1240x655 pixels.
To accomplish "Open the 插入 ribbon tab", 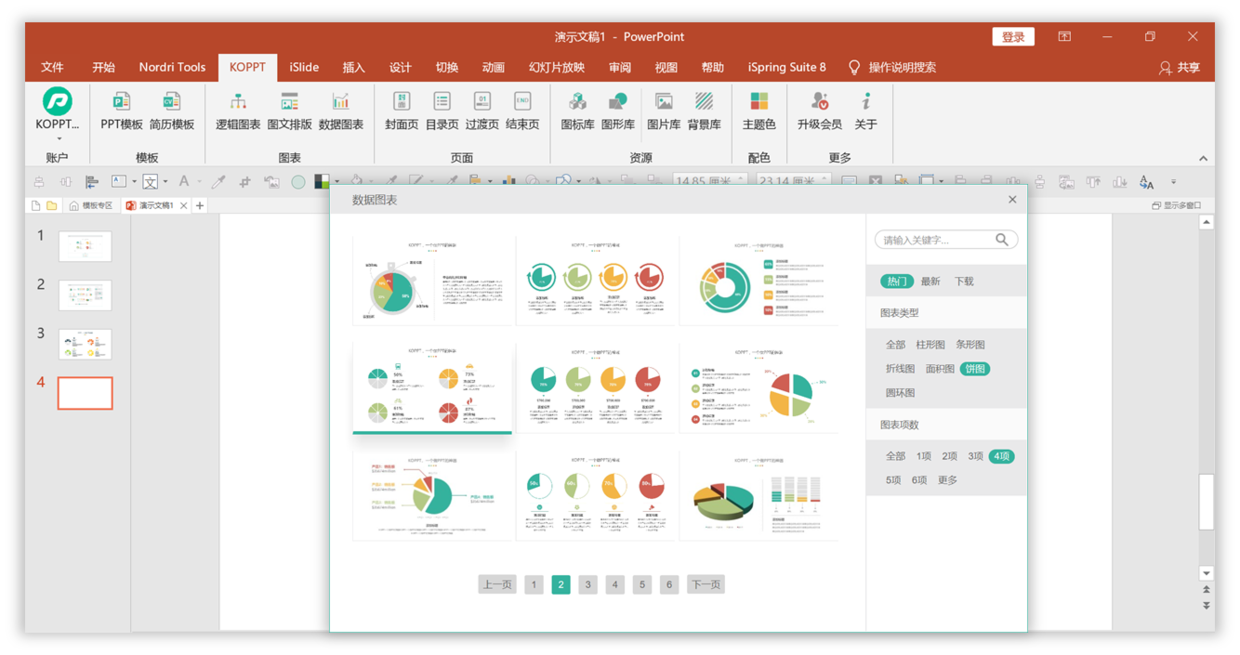I will pos(354,67).
